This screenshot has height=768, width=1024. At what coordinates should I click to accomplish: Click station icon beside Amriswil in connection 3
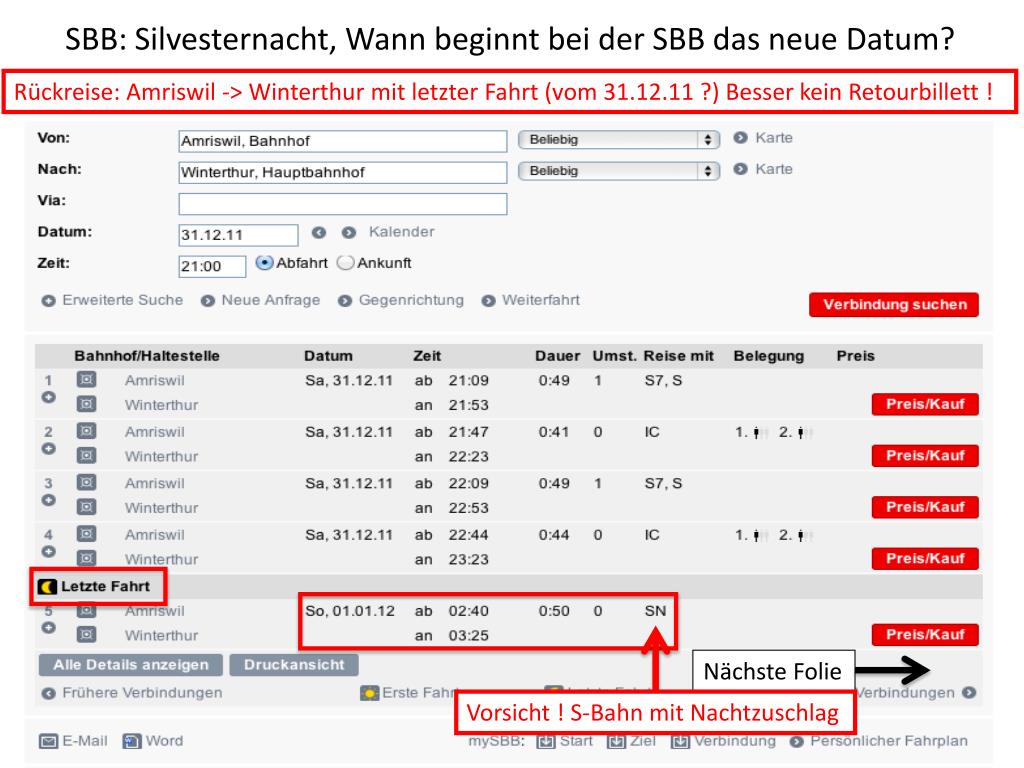(86, 483)
